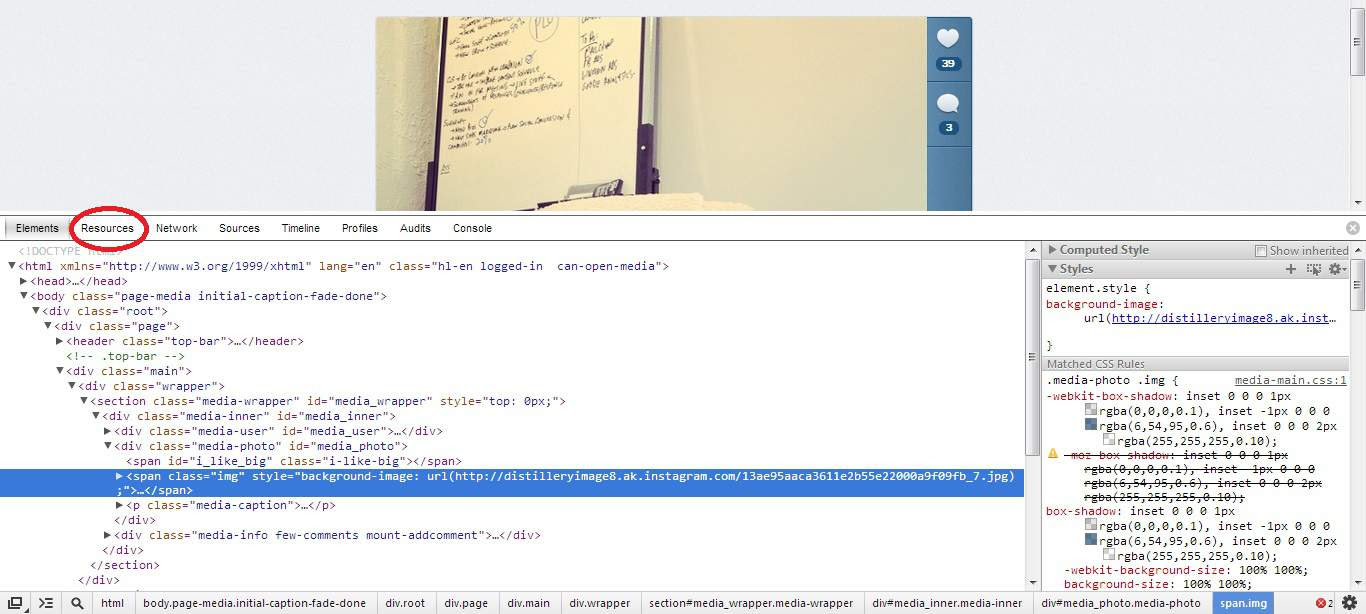Open the Network tab
Screen dimensions: 1366x614
[176, 228]
